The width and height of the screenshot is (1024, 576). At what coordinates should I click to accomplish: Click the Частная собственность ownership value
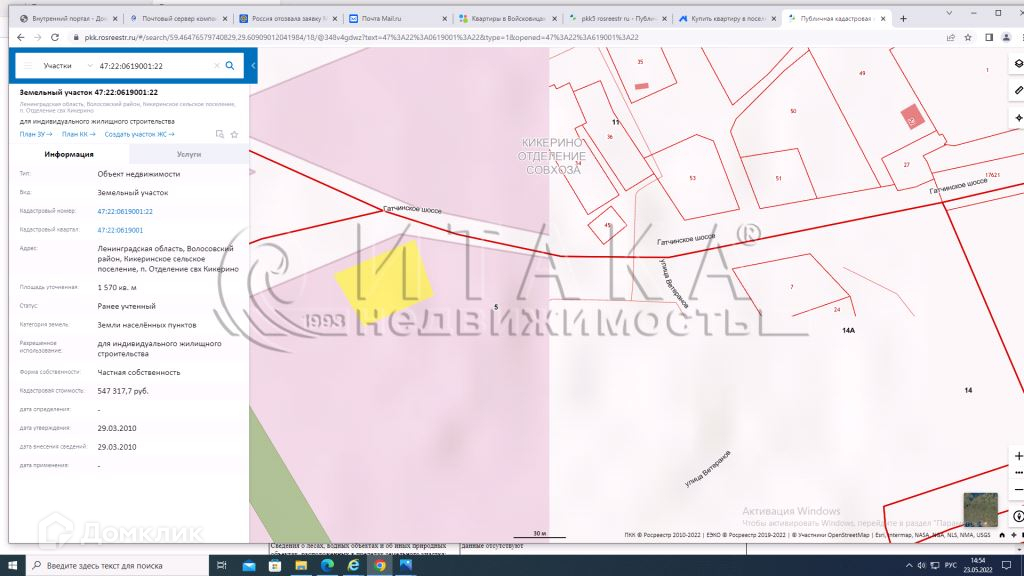click(138, 372)
